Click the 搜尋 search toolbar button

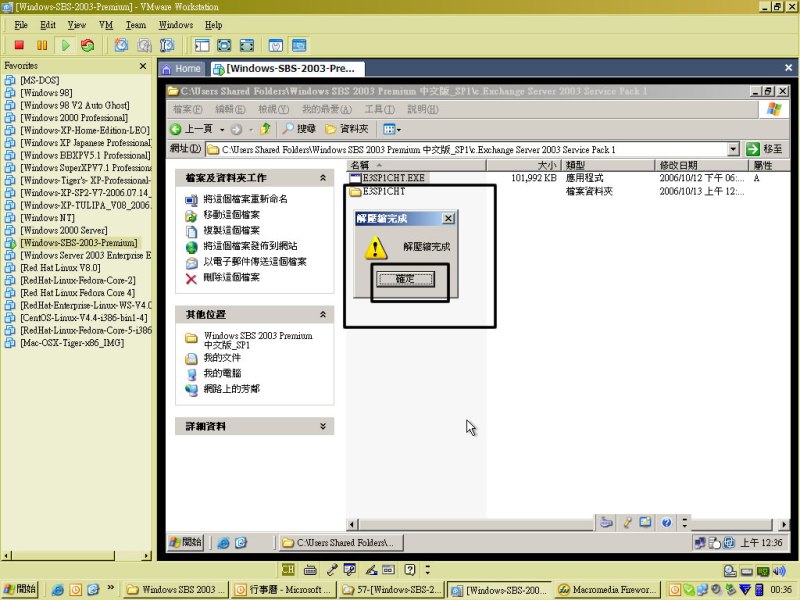coord(299,129)
